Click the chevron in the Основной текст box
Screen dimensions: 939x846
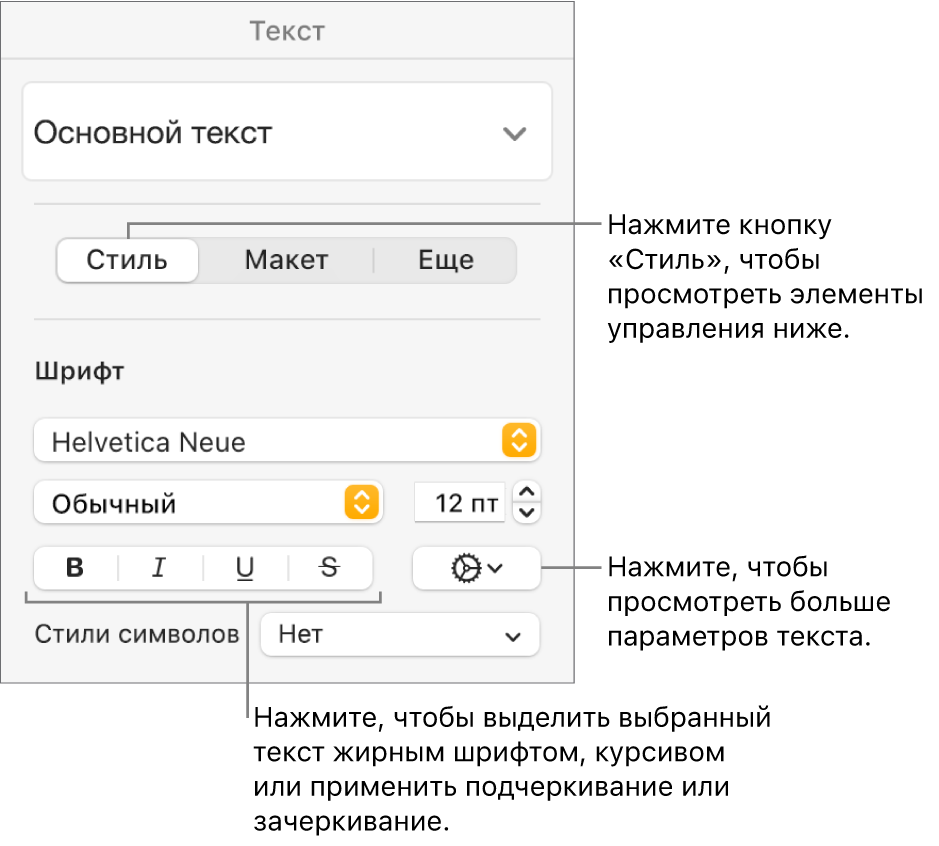[x=514, y=133]
